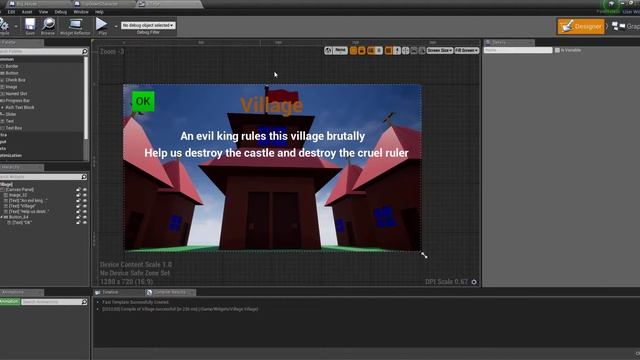Screen dimensions: 640x360
Task: Open the Asset menu
Action: pos(27,12)
